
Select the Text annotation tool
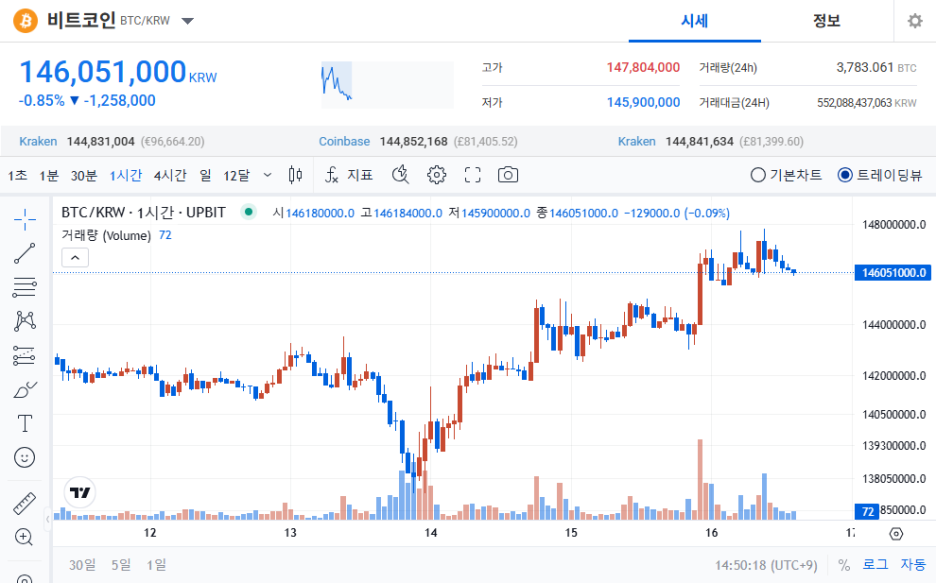coord(24,424)
